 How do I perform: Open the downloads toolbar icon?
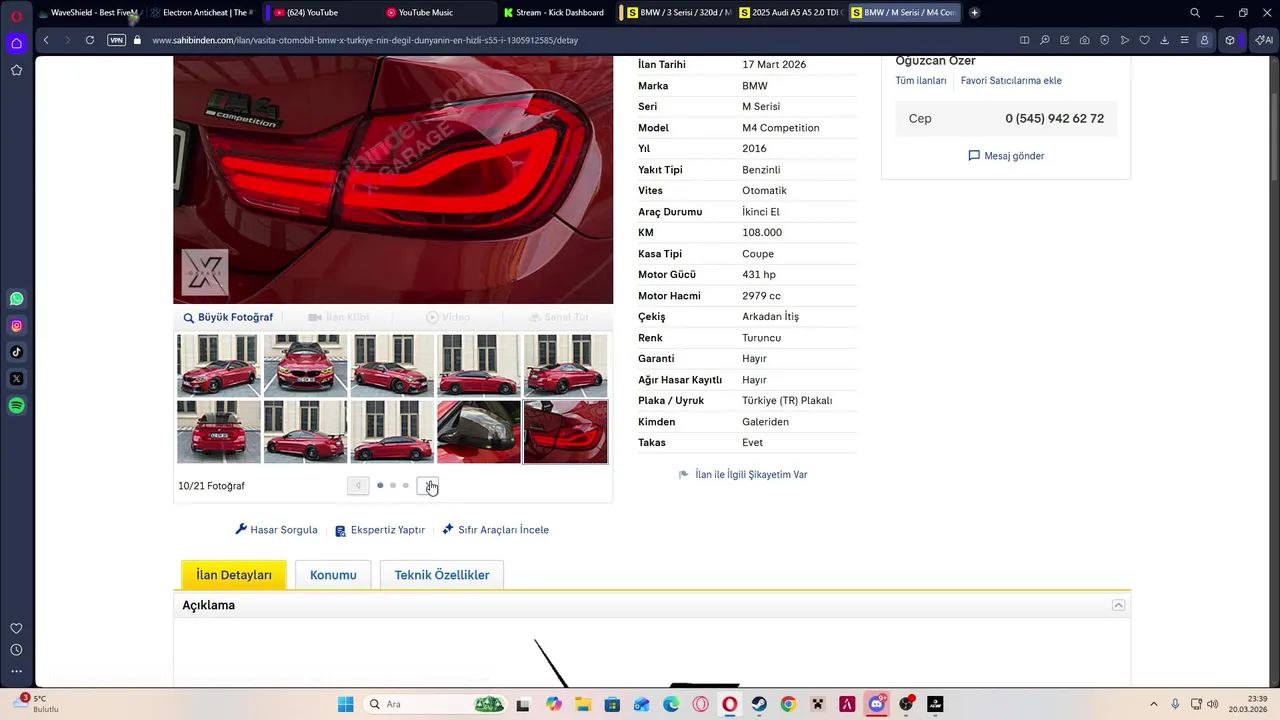point(1164,40)
